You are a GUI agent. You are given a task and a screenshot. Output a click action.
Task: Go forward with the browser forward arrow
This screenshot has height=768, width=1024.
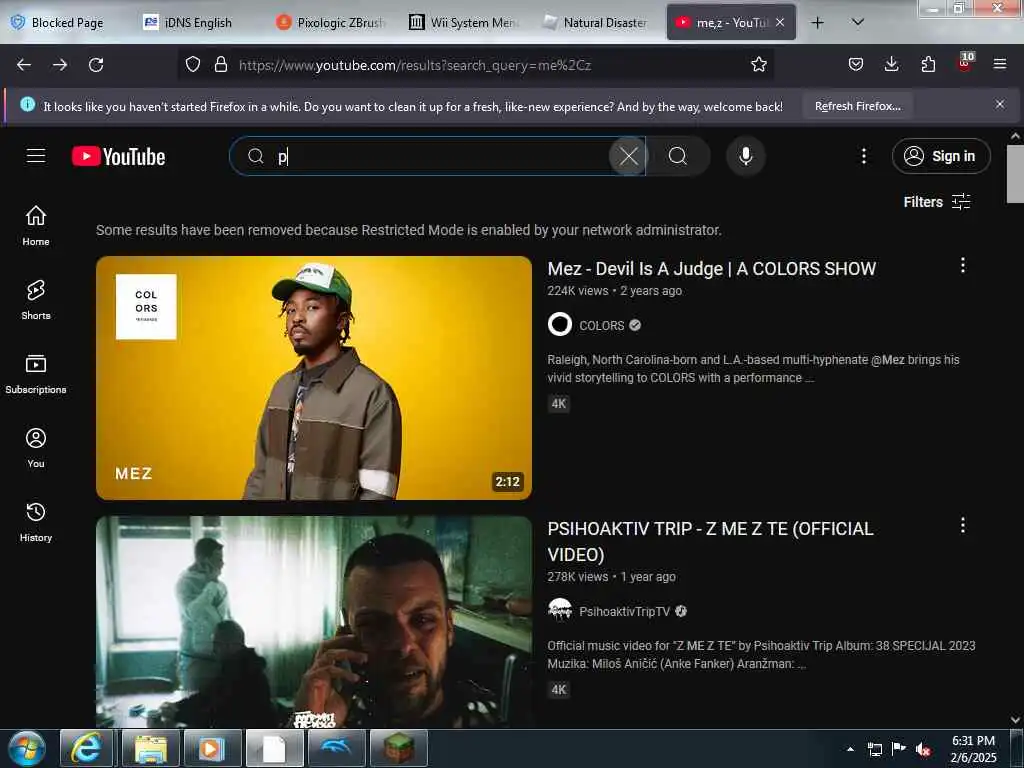[x=60, y=65]
